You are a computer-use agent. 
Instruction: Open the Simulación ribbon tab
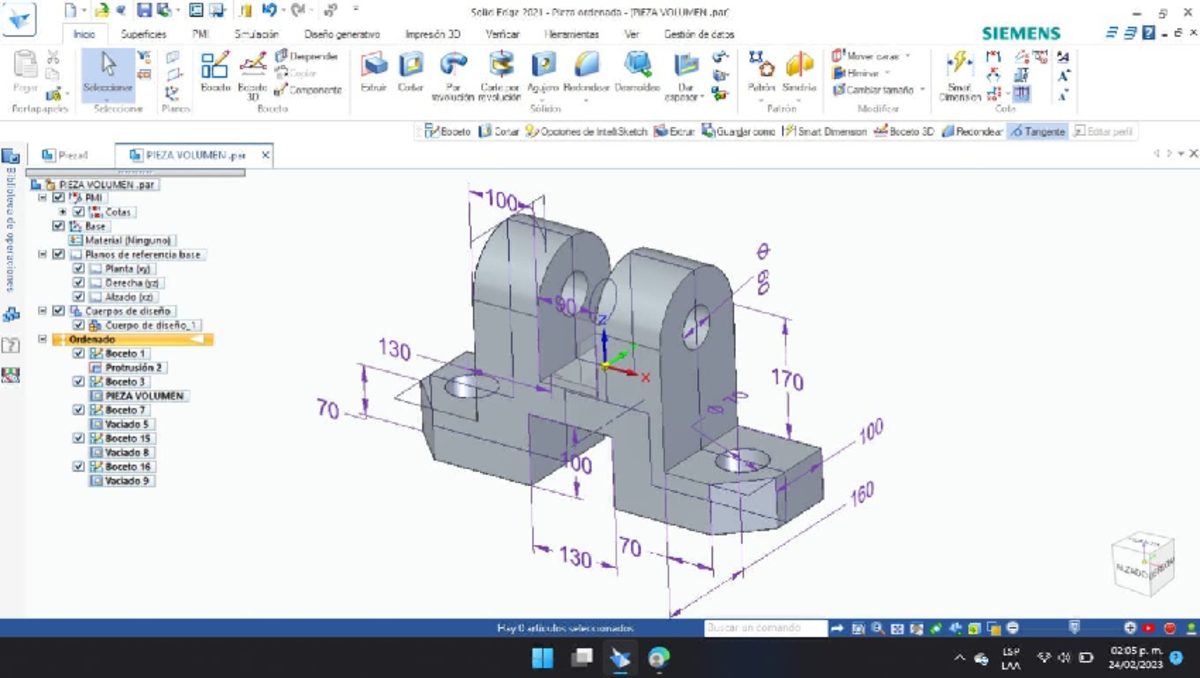[256, 33]
